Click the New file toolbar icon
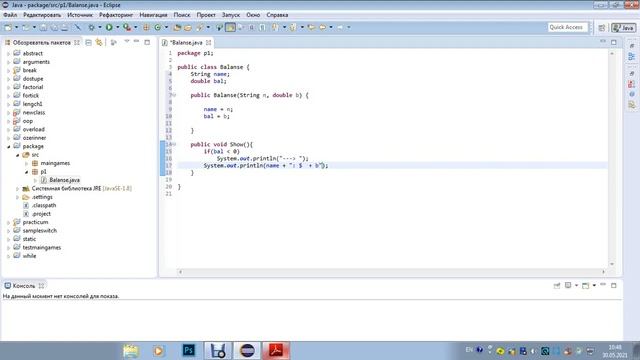640x360 pixels. coord(8,27)
